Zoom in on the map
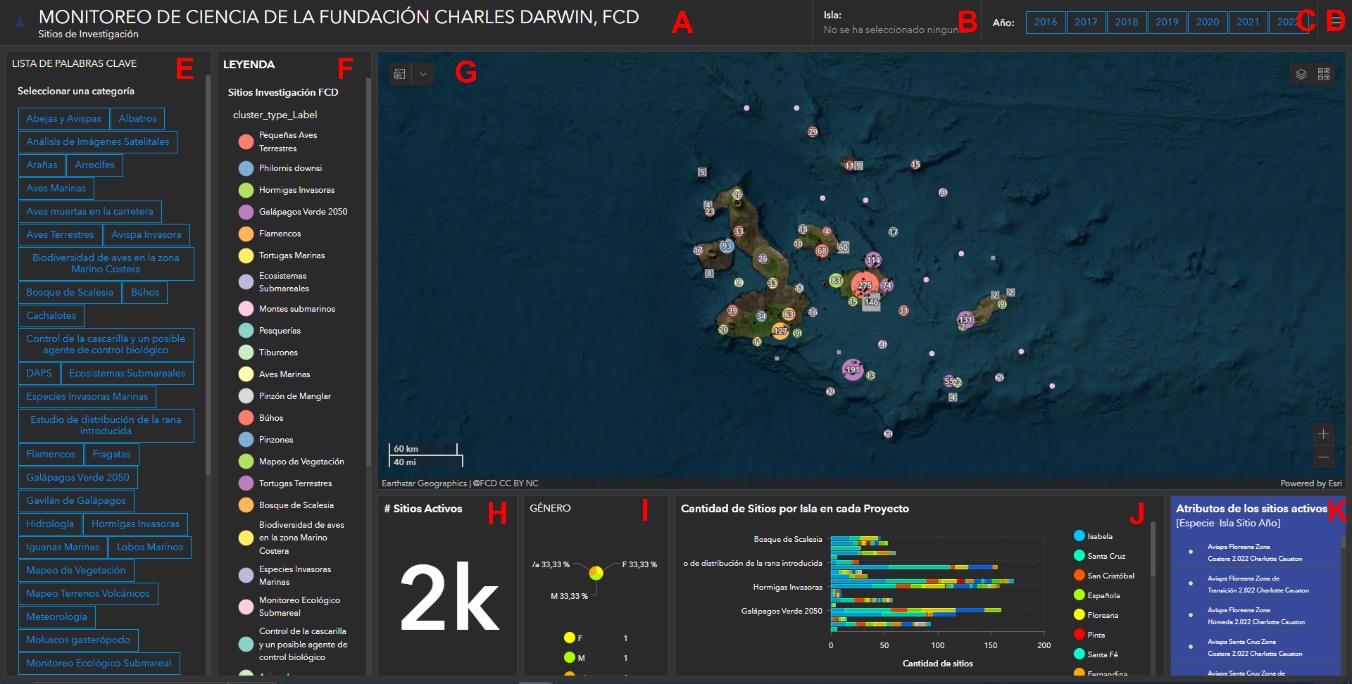1352x684 pixels. tap(1323, 434)
